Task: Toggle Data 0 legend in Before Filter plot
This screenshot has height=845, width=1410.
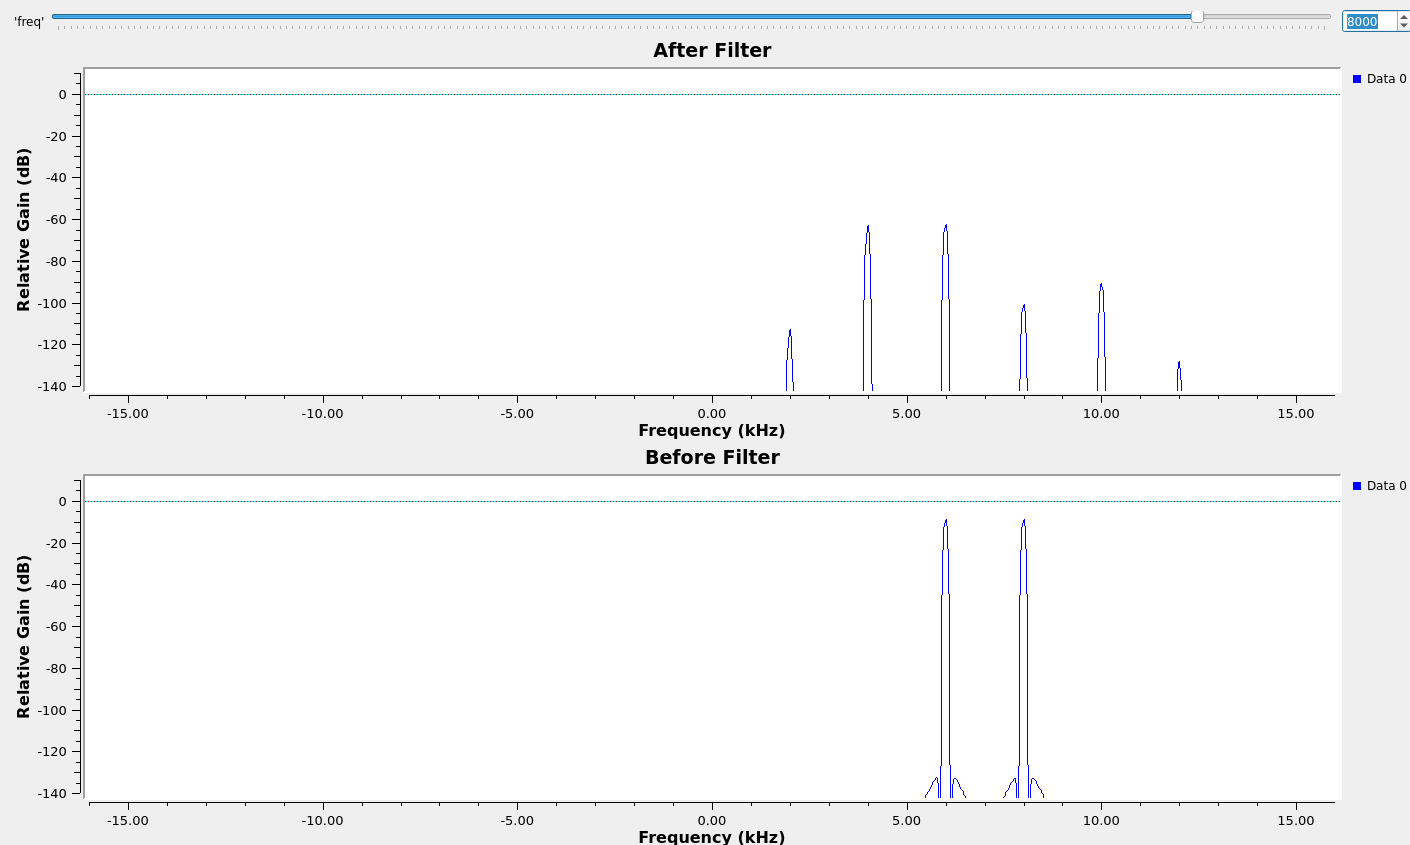Action: click(x=1379, y=486)
